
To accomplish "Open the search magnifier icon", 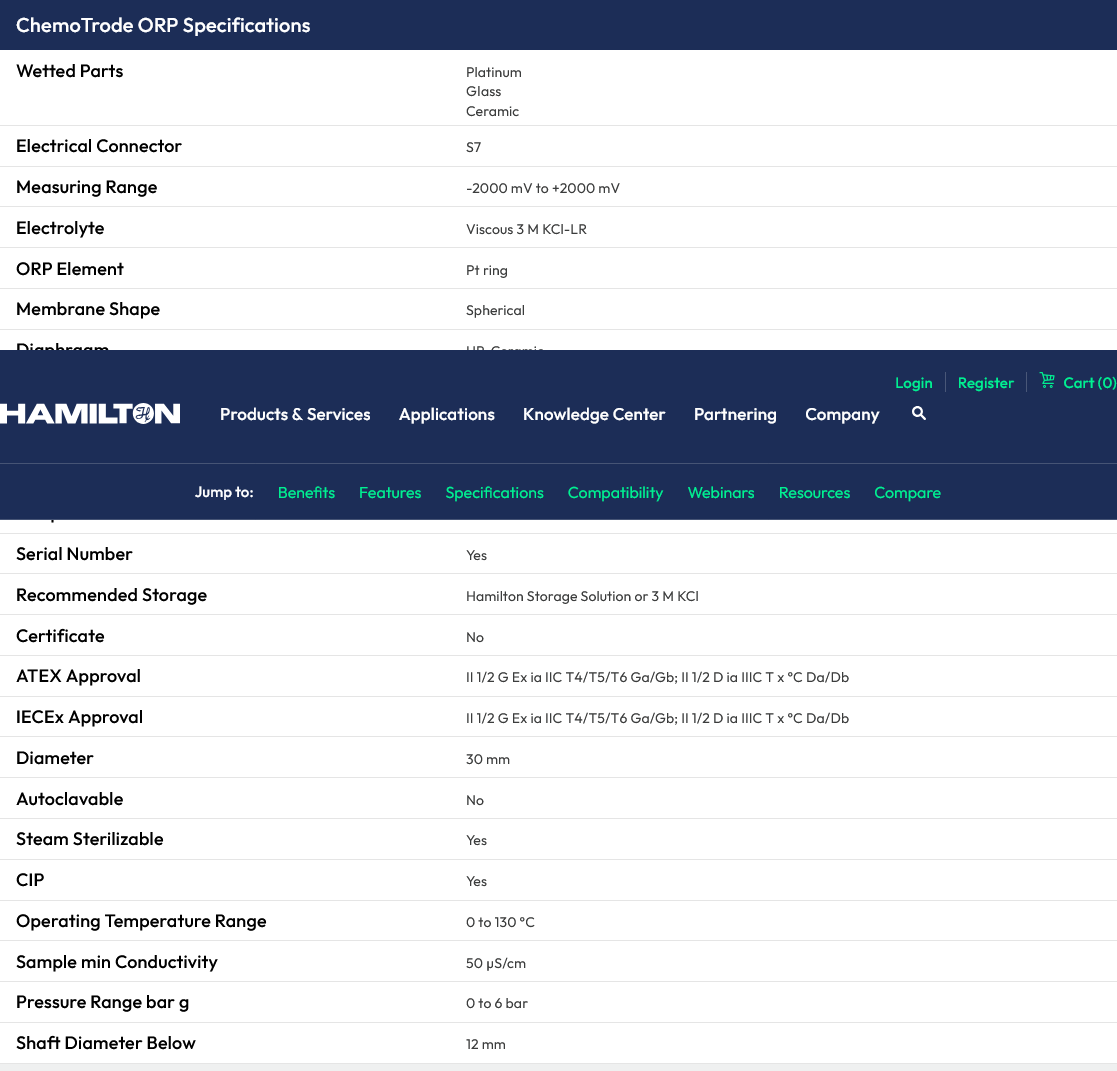I will tap(919, 413).
